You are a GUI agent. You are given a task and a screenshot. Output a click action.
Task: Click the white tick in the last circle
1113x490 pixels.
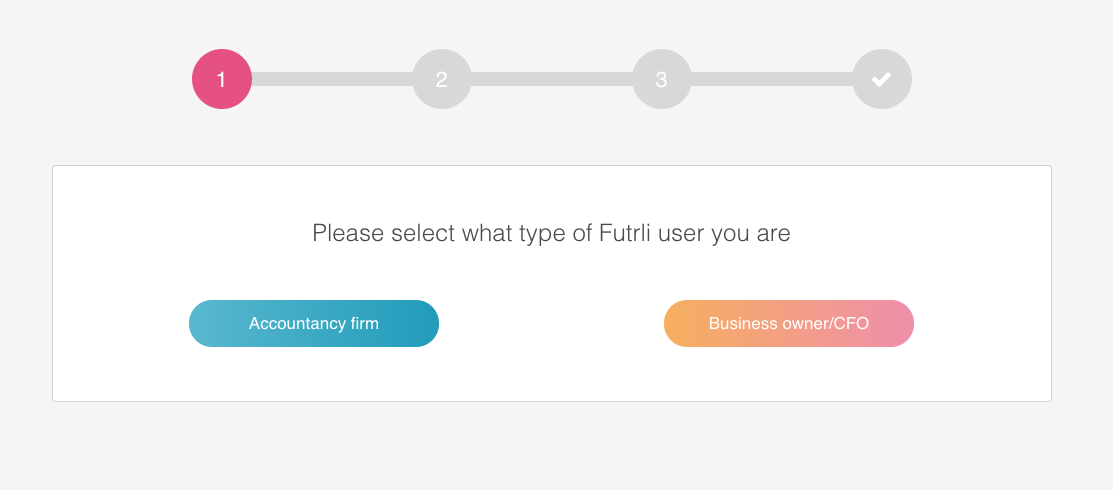(x=882, y=79)
